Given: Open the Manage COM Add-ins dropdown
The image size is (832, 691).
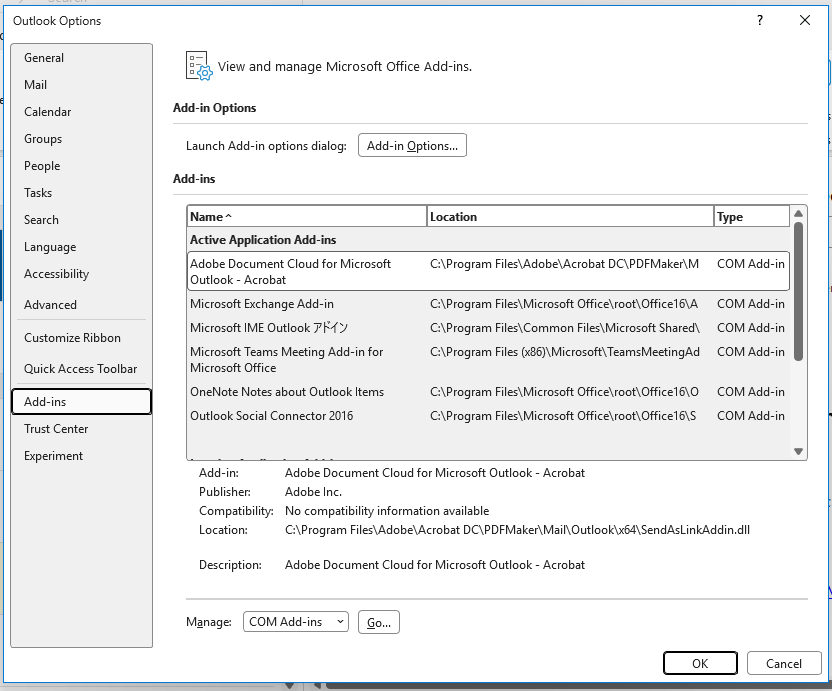Looking at the screenshot, I should pos(296,622).
